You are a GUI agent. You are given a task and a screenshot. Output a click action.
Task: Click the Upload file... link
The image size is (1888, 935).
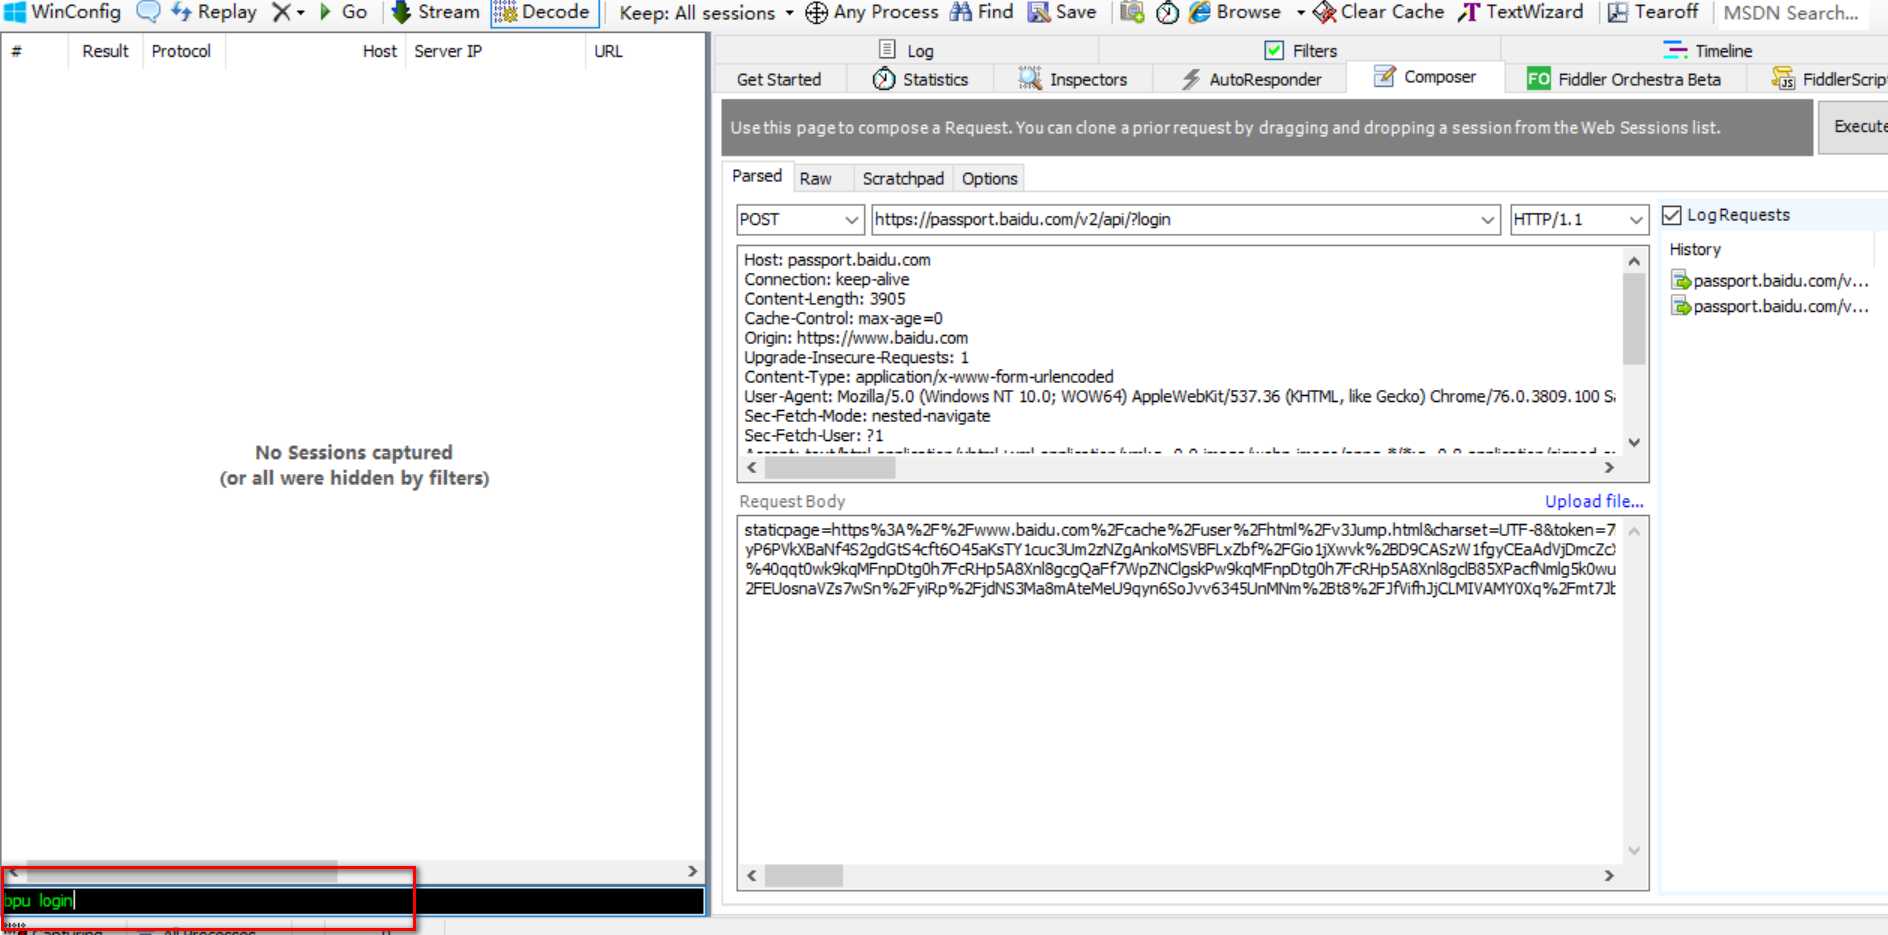pos(1594,501)
